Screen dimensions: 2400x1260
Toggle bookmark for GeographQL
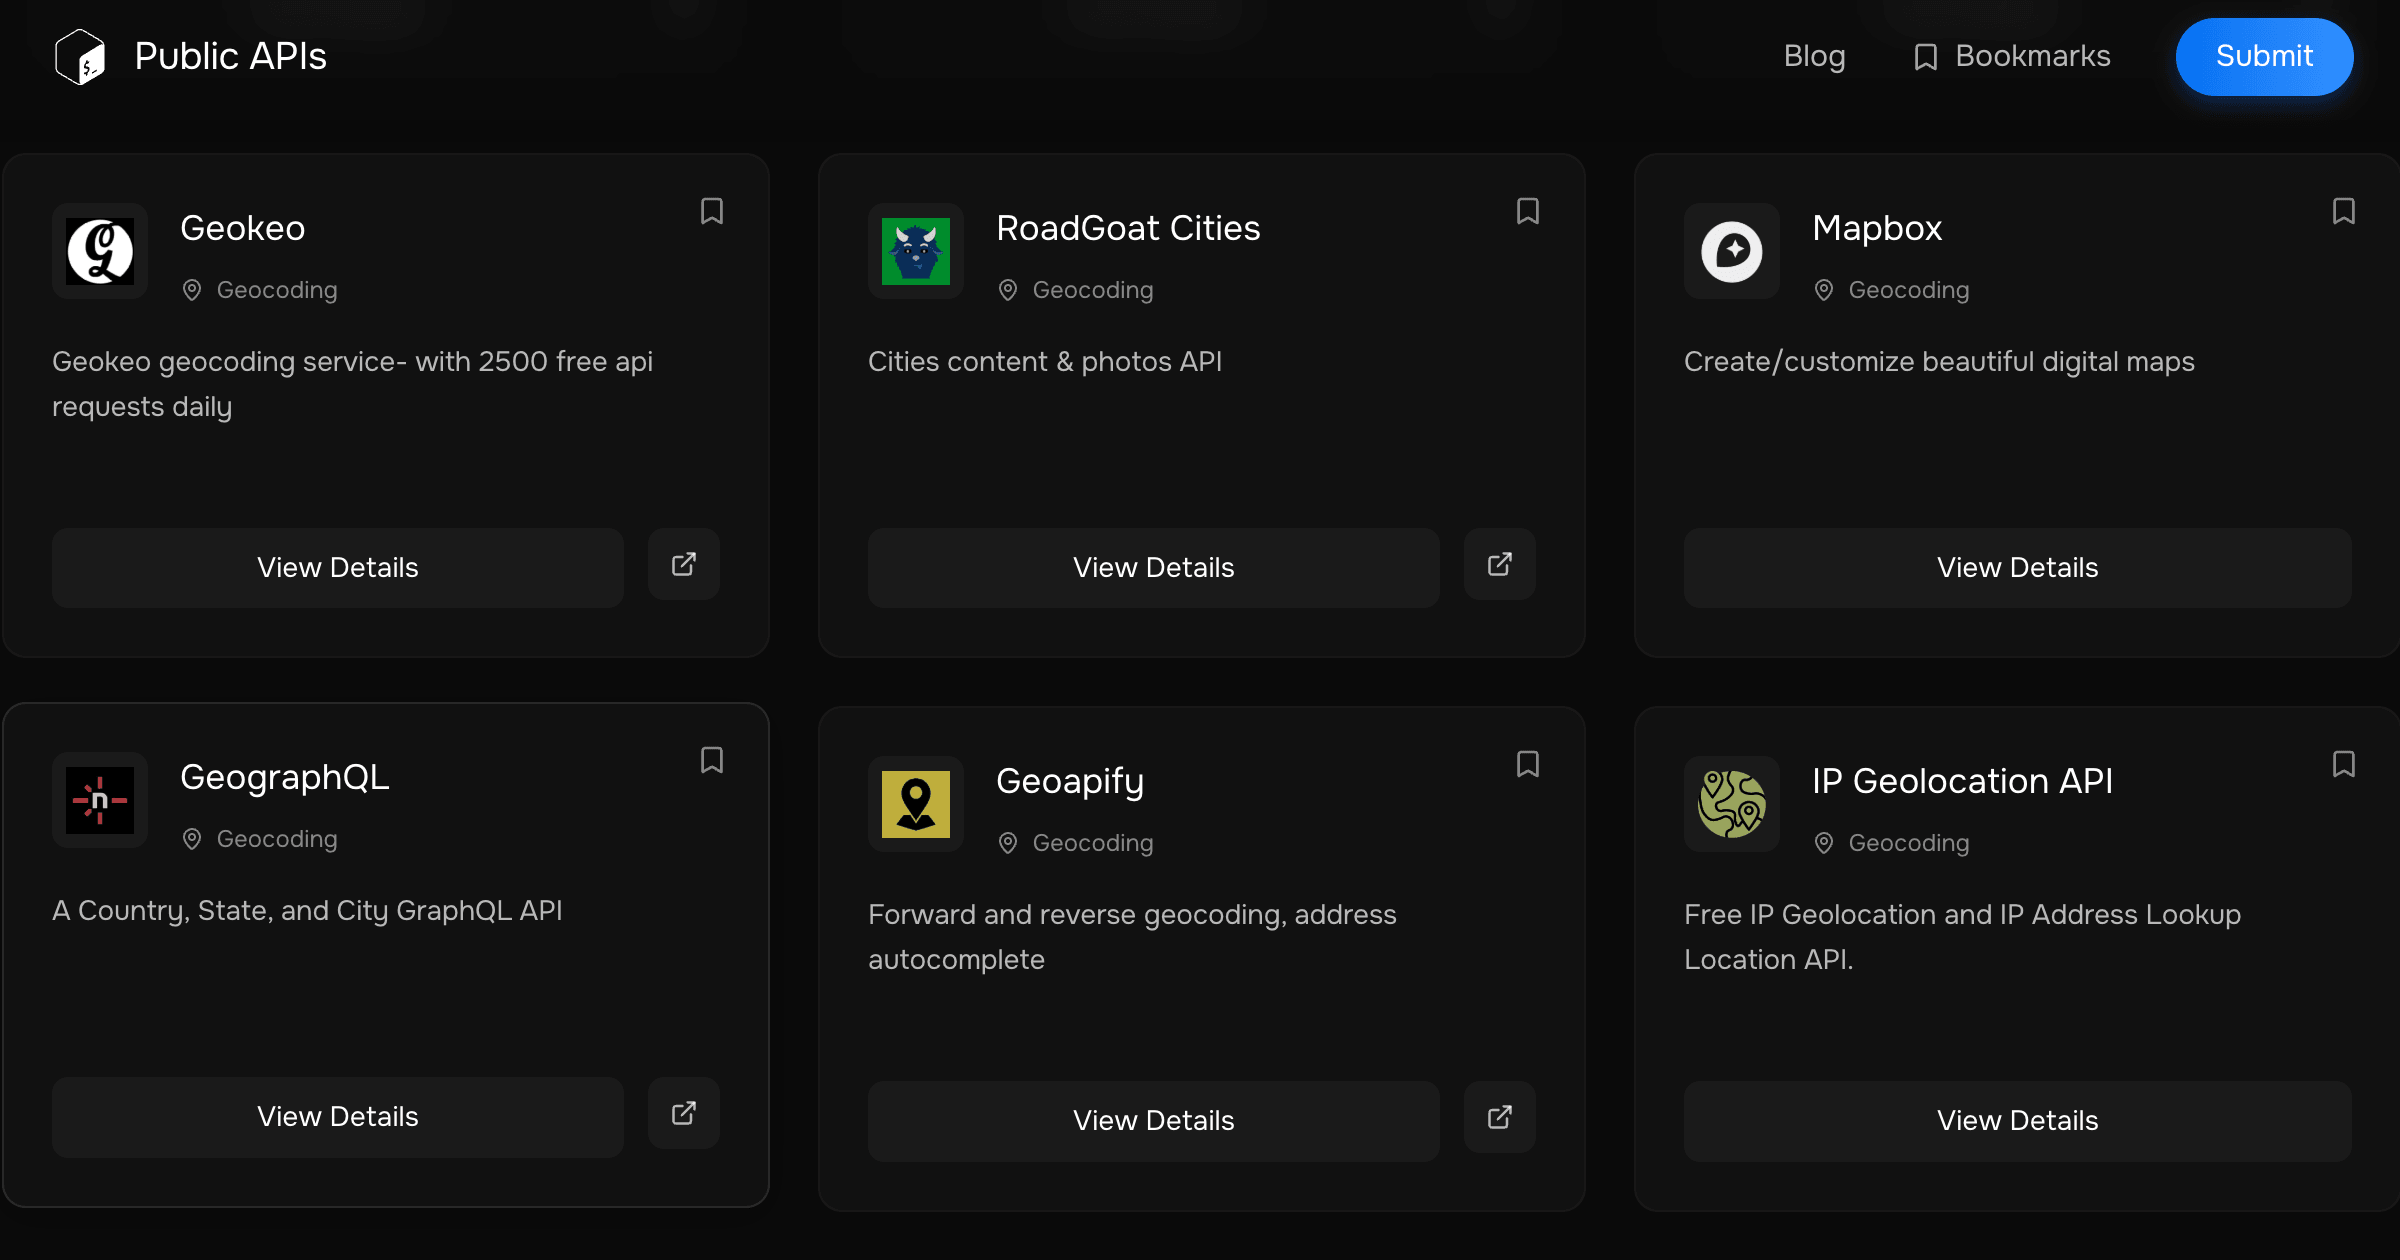click(711, 760)
